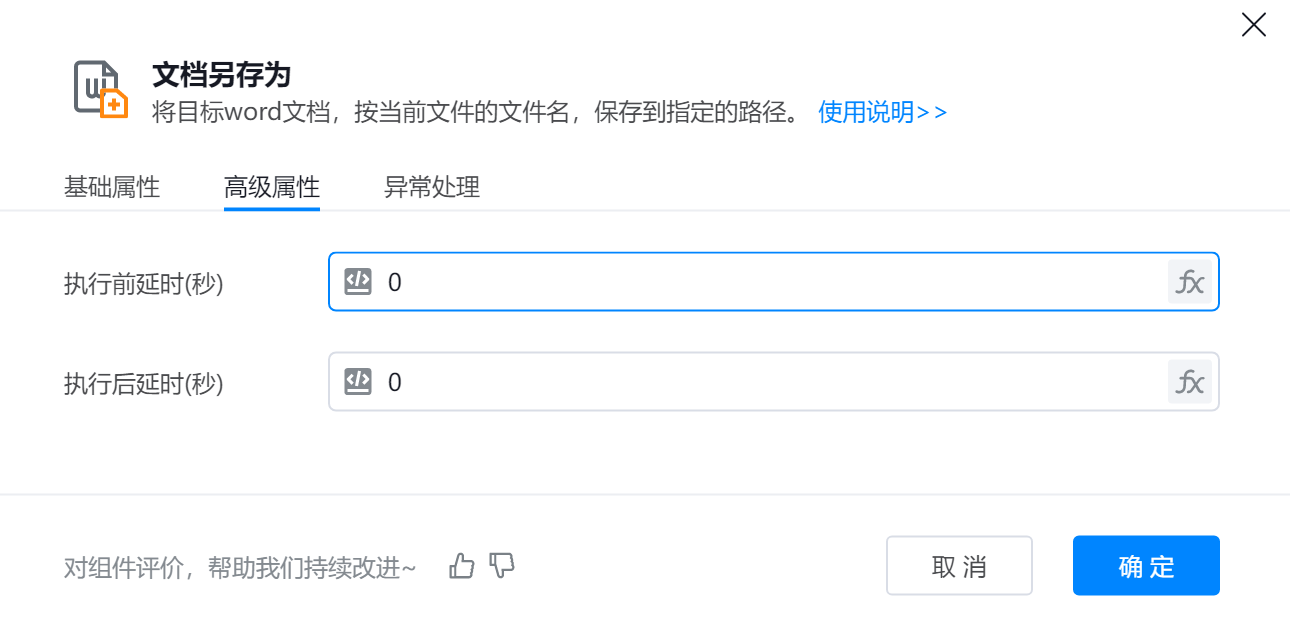
Task: Open the 异常处理 tab
Action: (432, 187)
